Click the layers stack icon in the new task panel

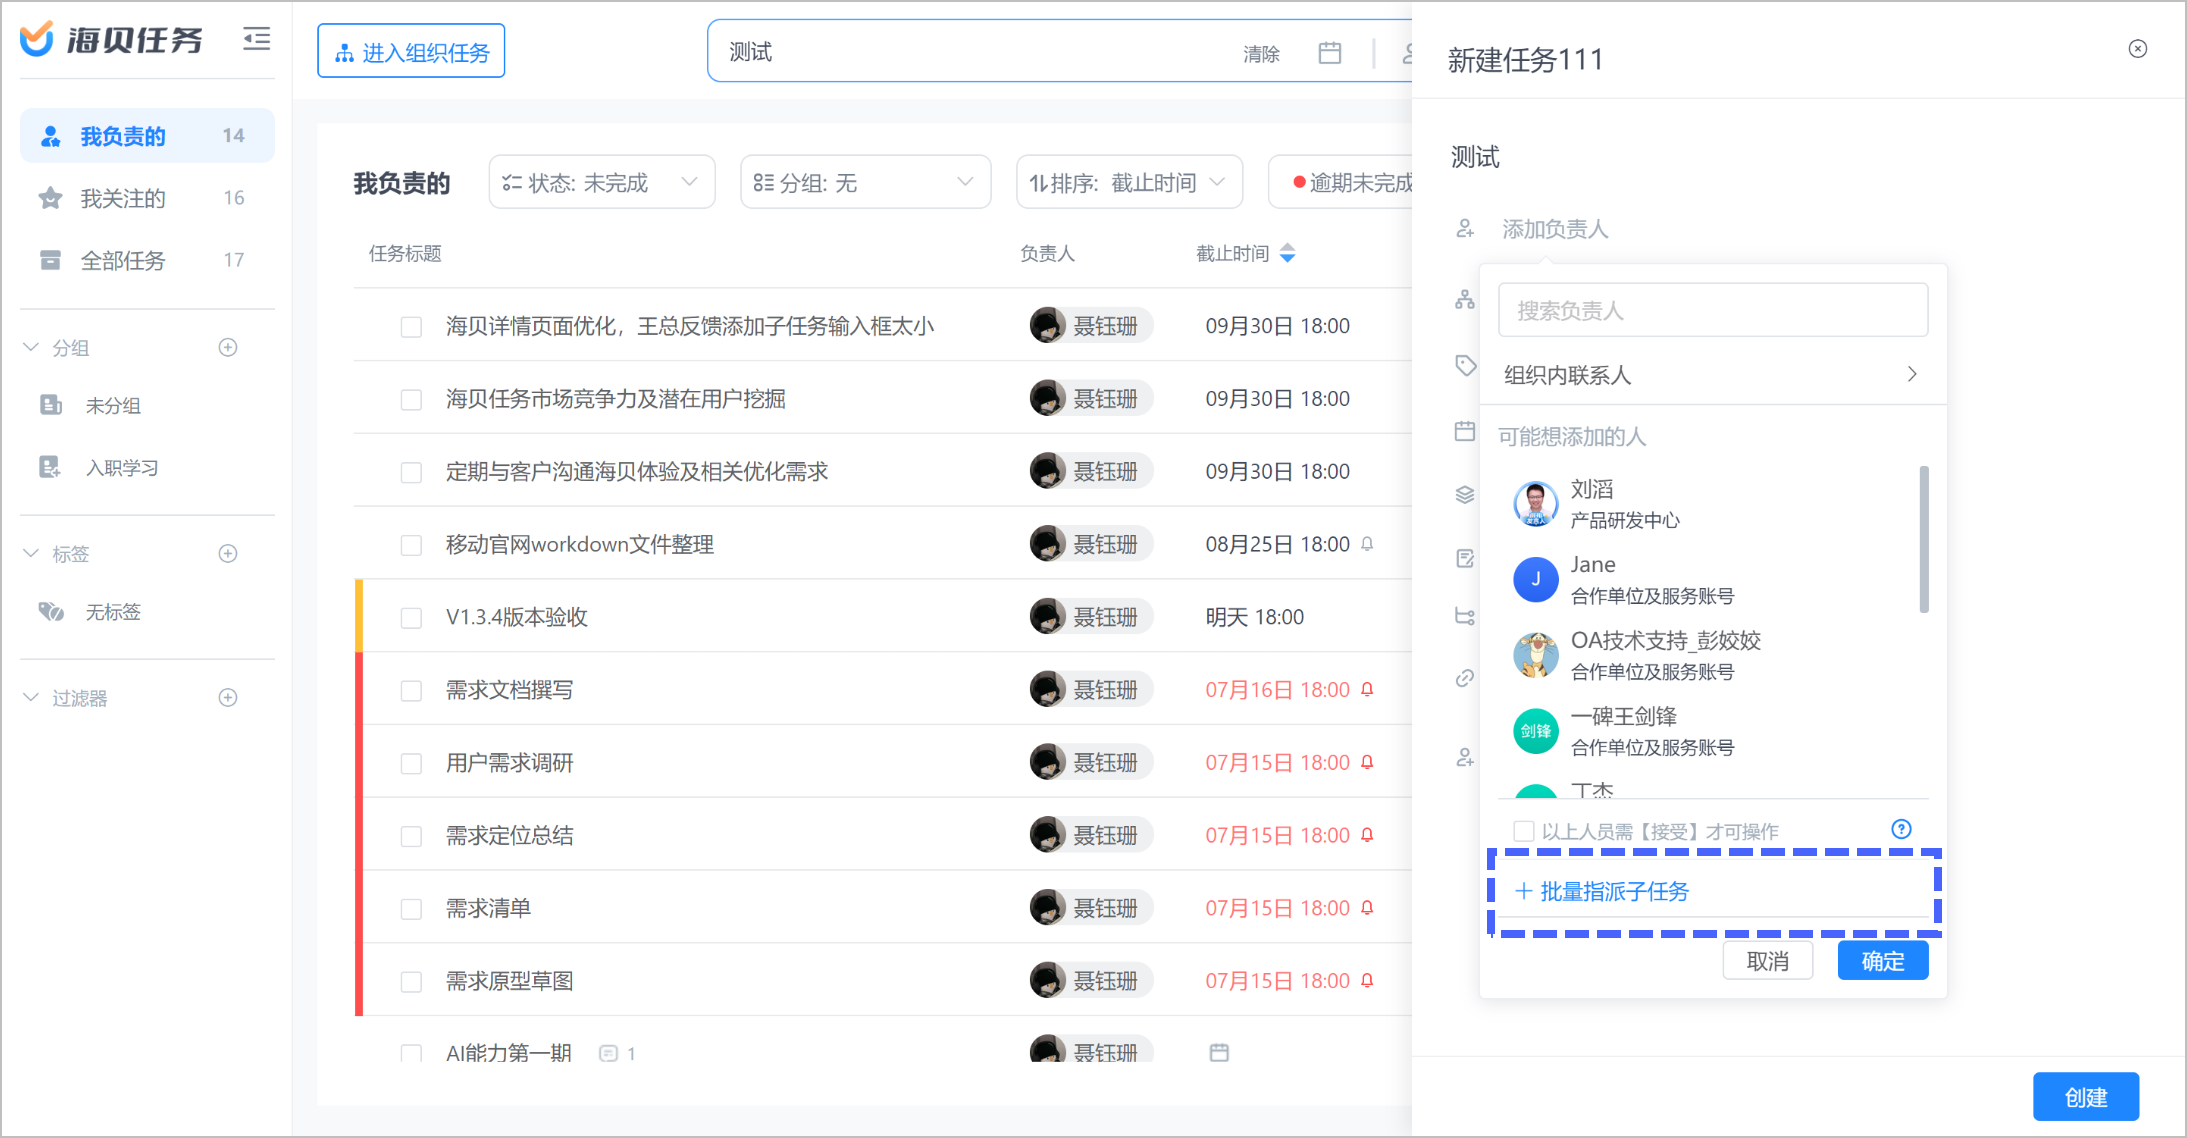1465,494
